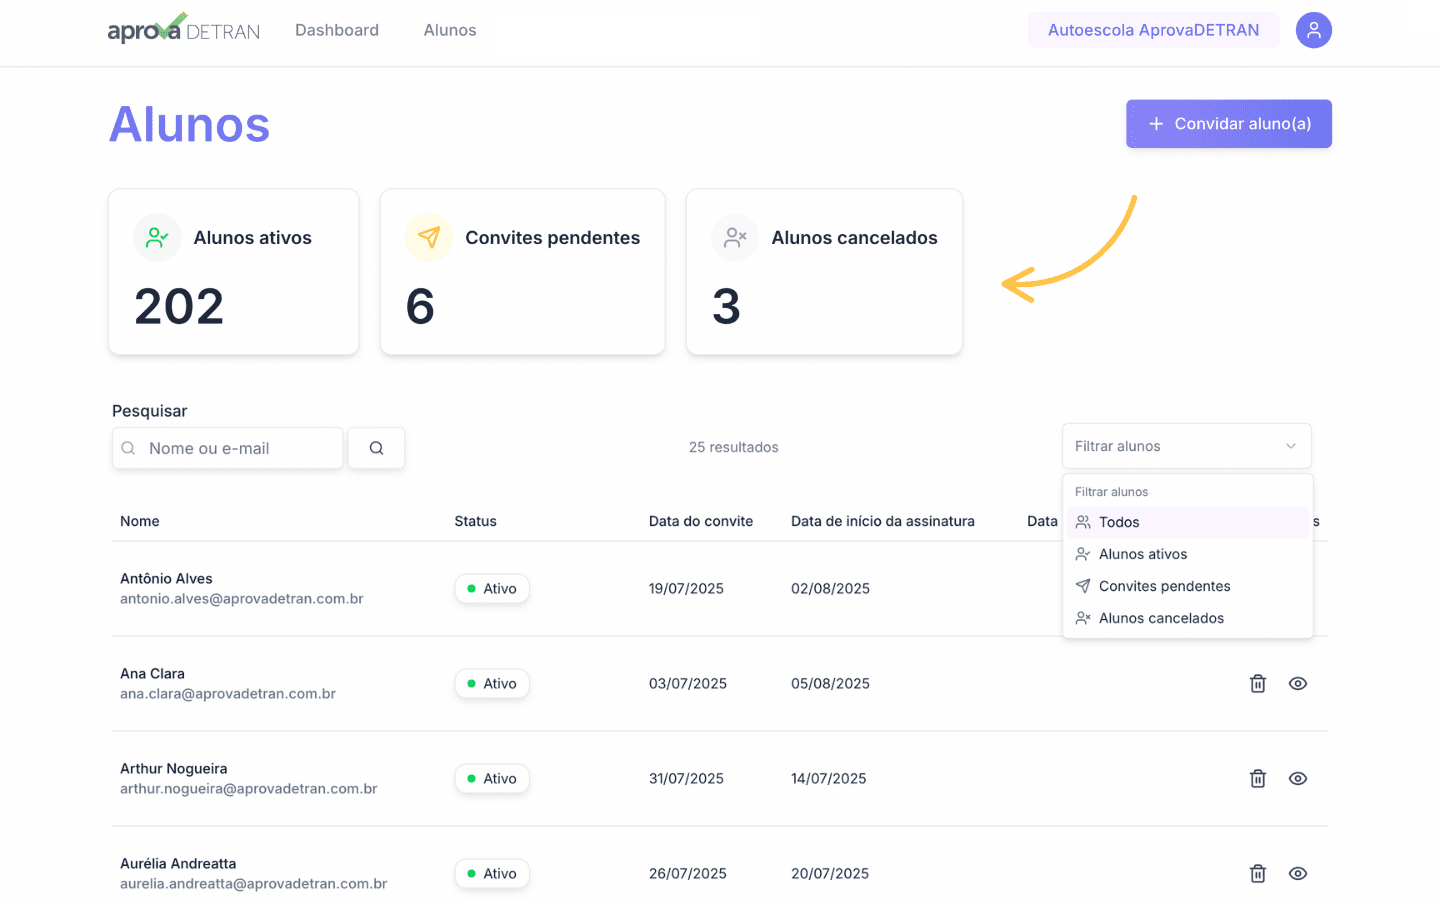The image size is (1440, 900).
Task: Select the name Arthur Nogueira
Action: coord(174,768)
